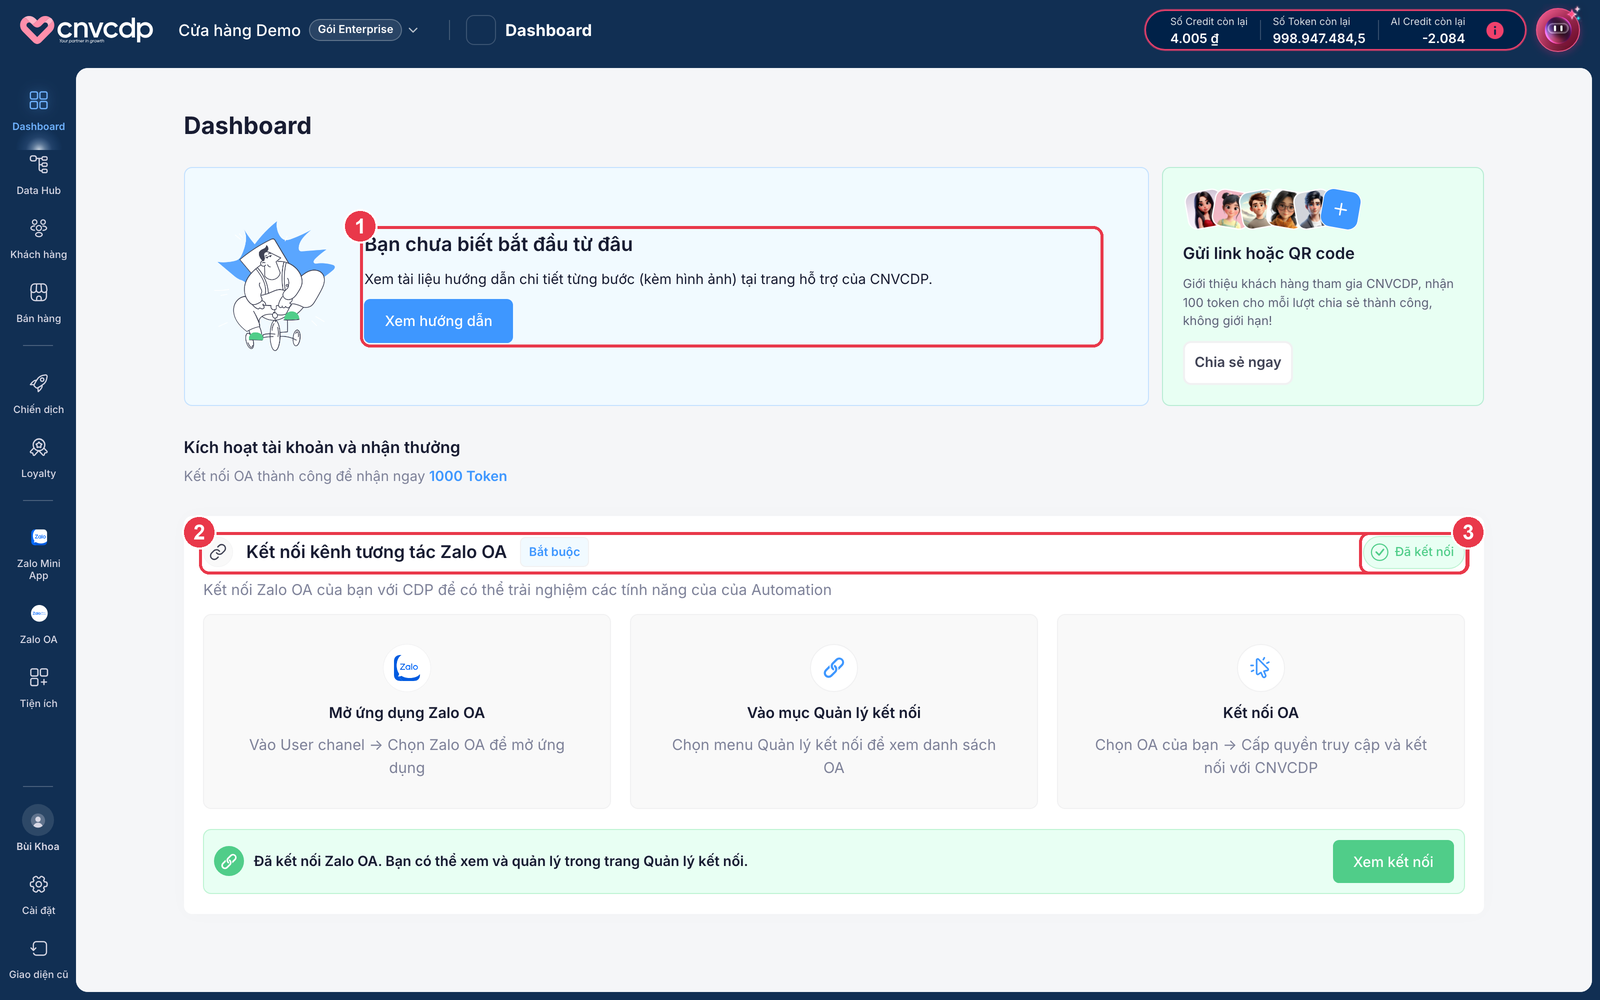Viewport: 1600px width, 1000px height.
Task: Click the Số Token còn lại value
Action: coord(1319,39)
